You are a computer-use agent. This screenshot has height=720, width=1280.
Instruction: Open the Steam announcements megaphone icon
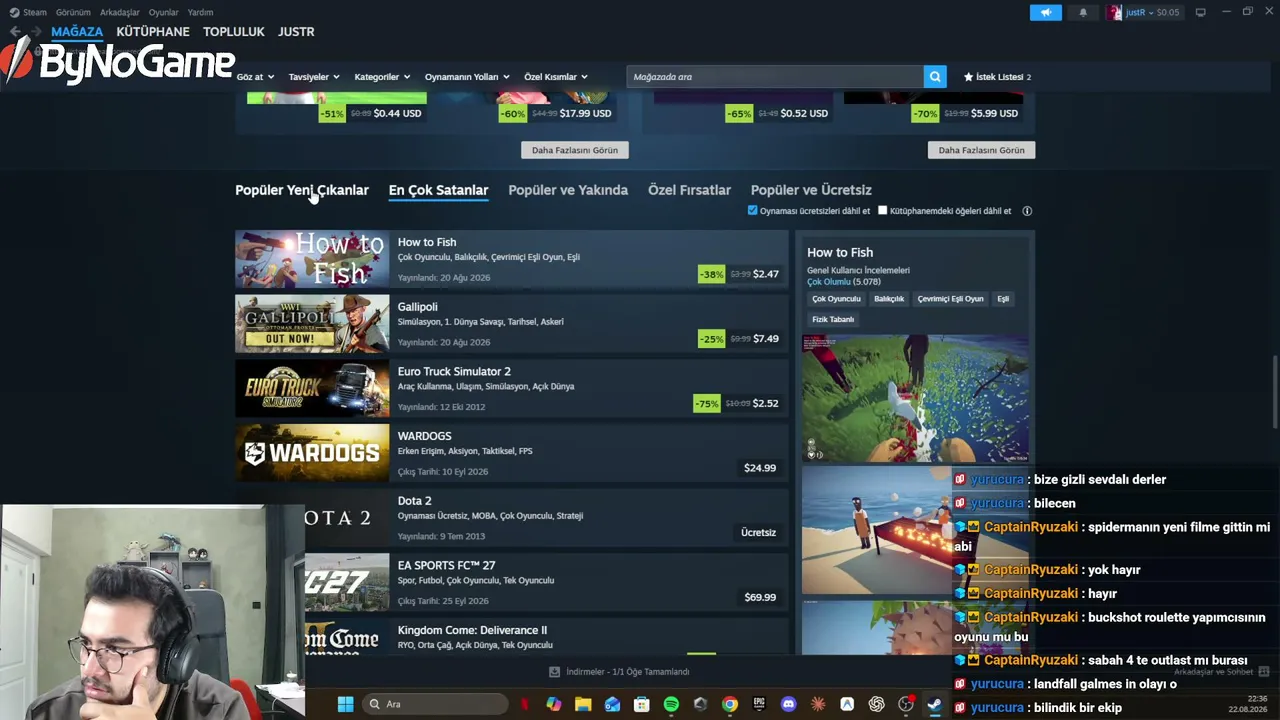point(1045,12)
